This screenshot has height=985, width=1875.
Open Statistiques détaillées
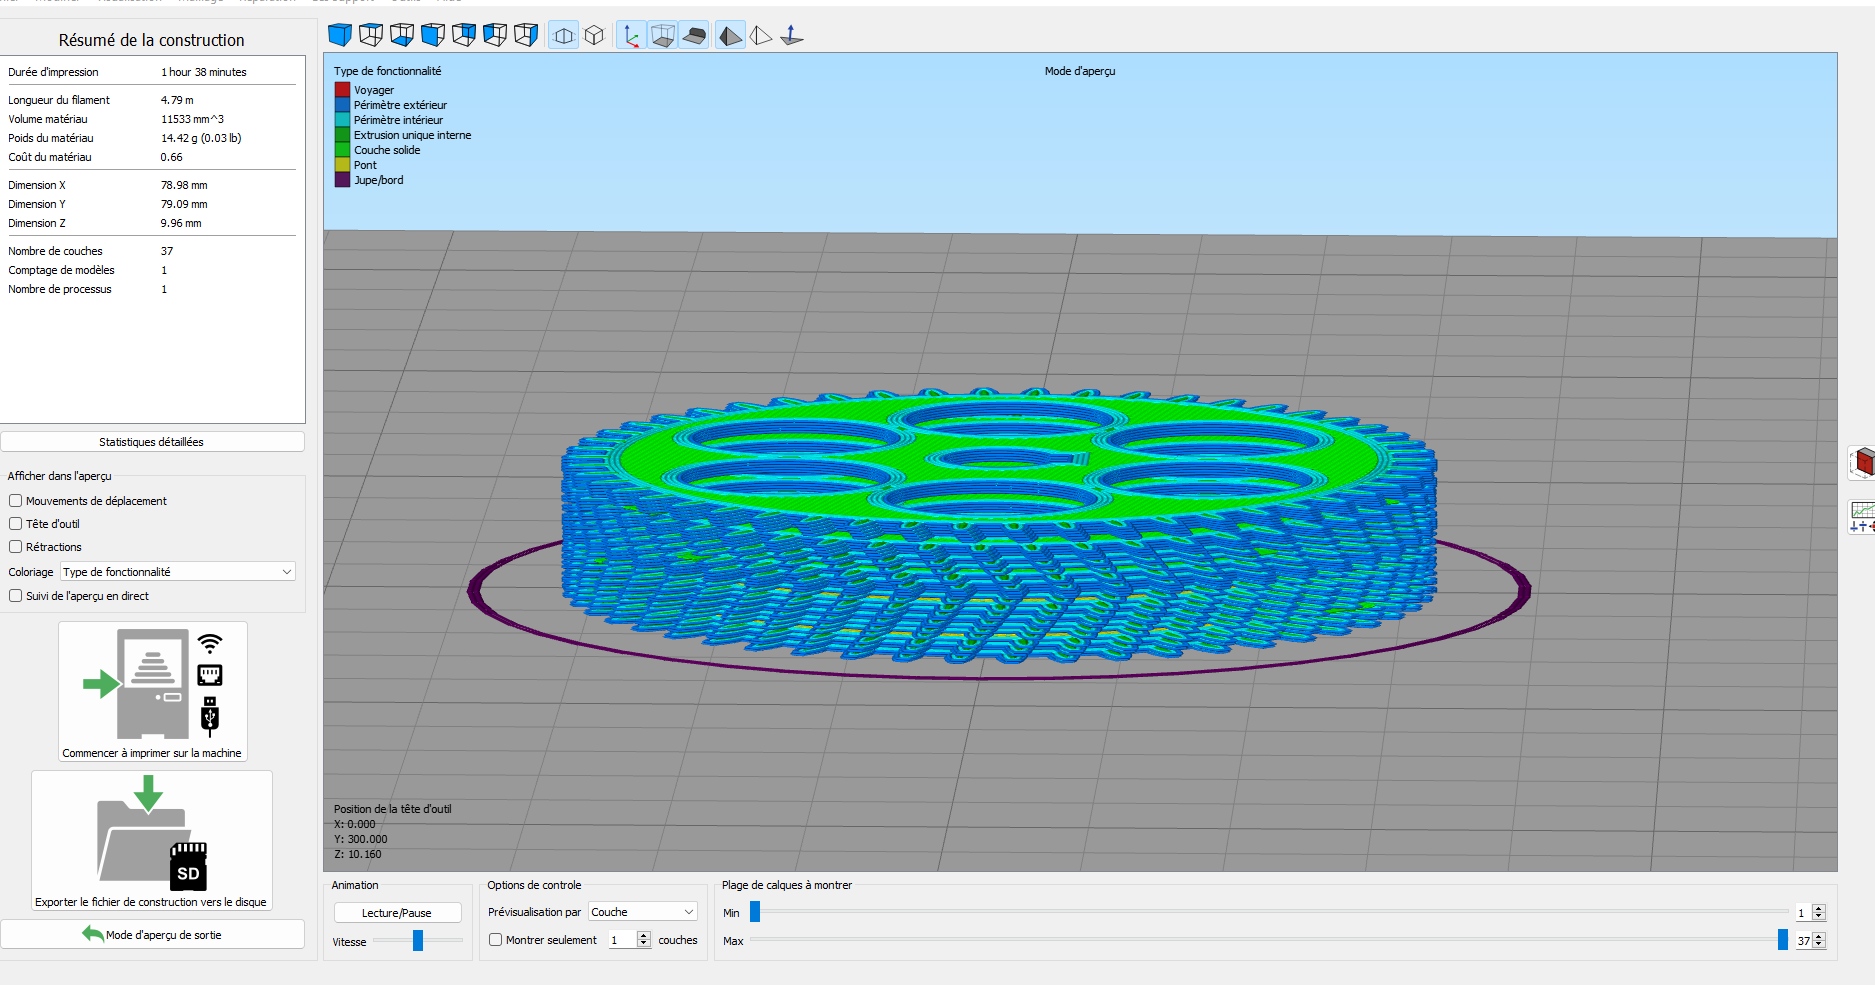152,442
